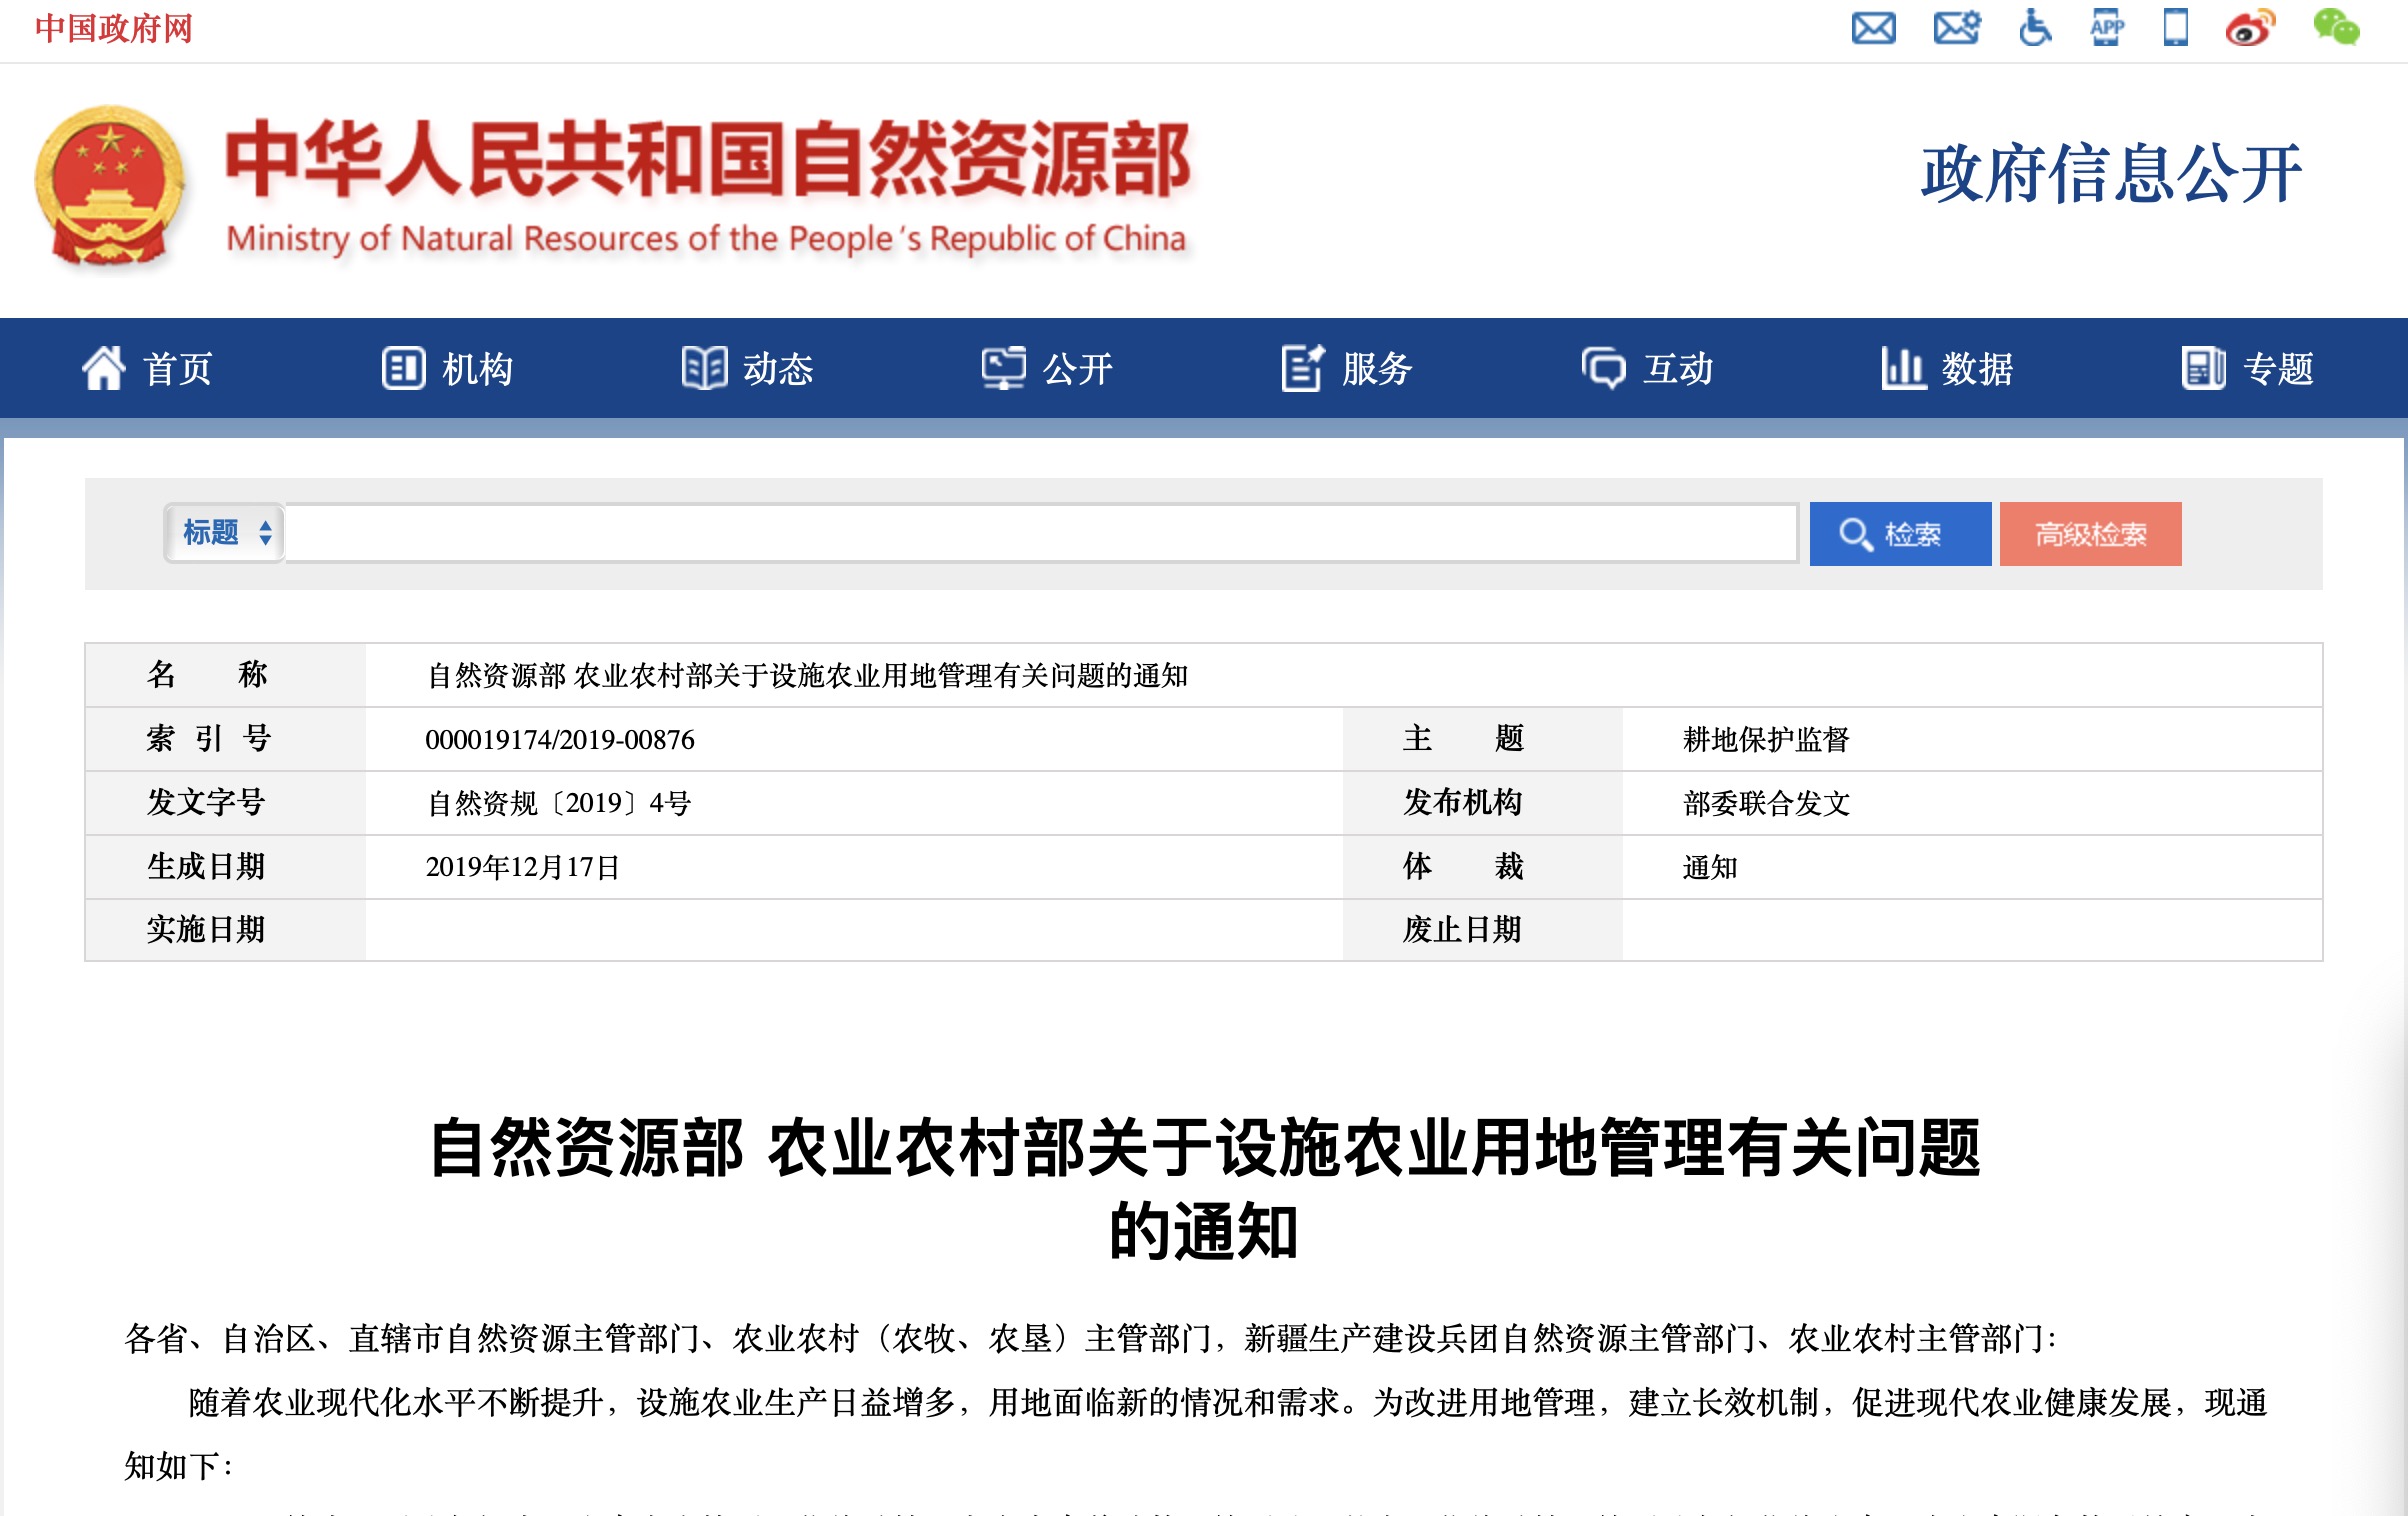Go to the 公开 navigation item
2408x1516 pixels.
pos(1048,368)
